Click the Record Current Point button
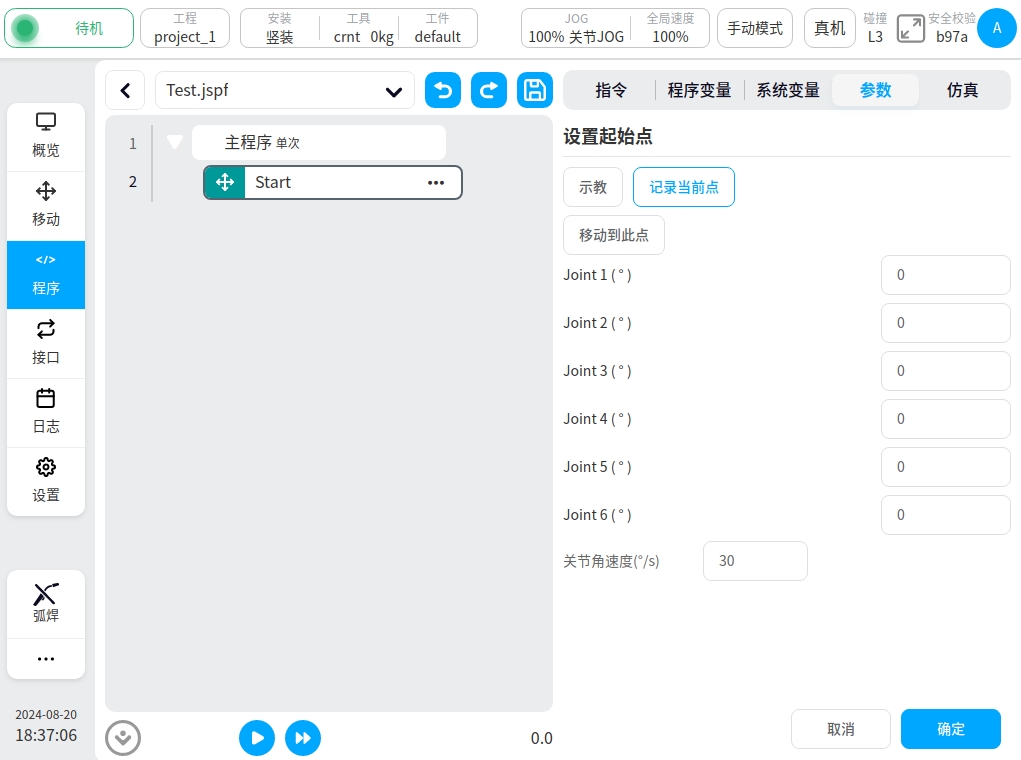1021x760 pixels. click(684, 187)
